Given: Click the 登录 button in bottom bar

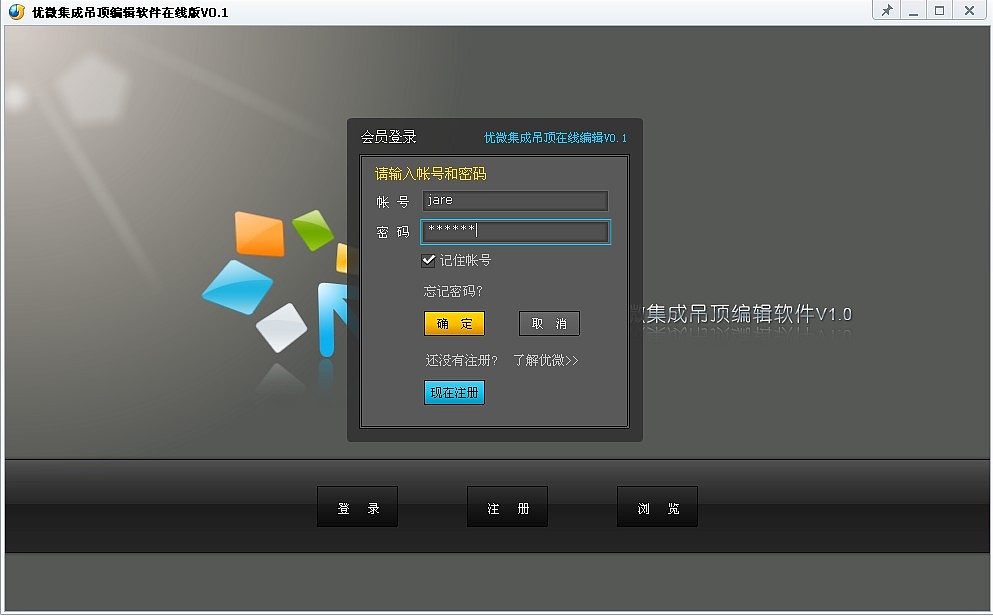Looking at the screenshot, I should point(357,506).
